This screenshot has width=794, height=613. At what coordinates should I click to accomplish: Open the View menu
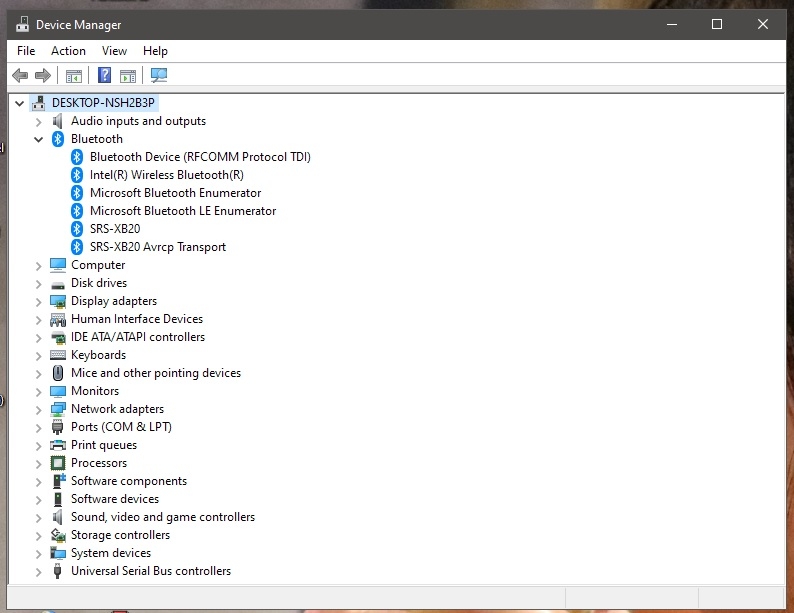click(x=114, y=51)
